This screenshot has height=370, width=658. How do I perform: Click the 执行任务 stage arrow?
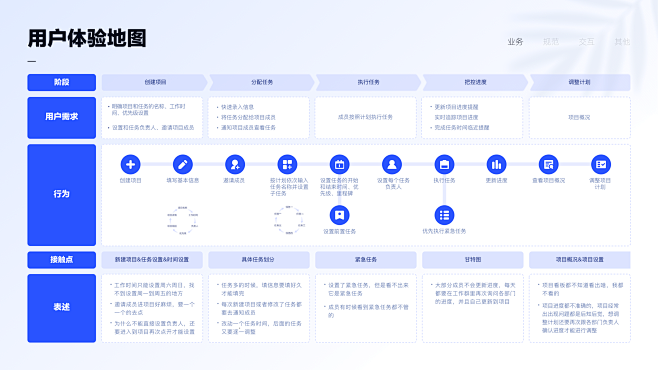click(368, 82)
